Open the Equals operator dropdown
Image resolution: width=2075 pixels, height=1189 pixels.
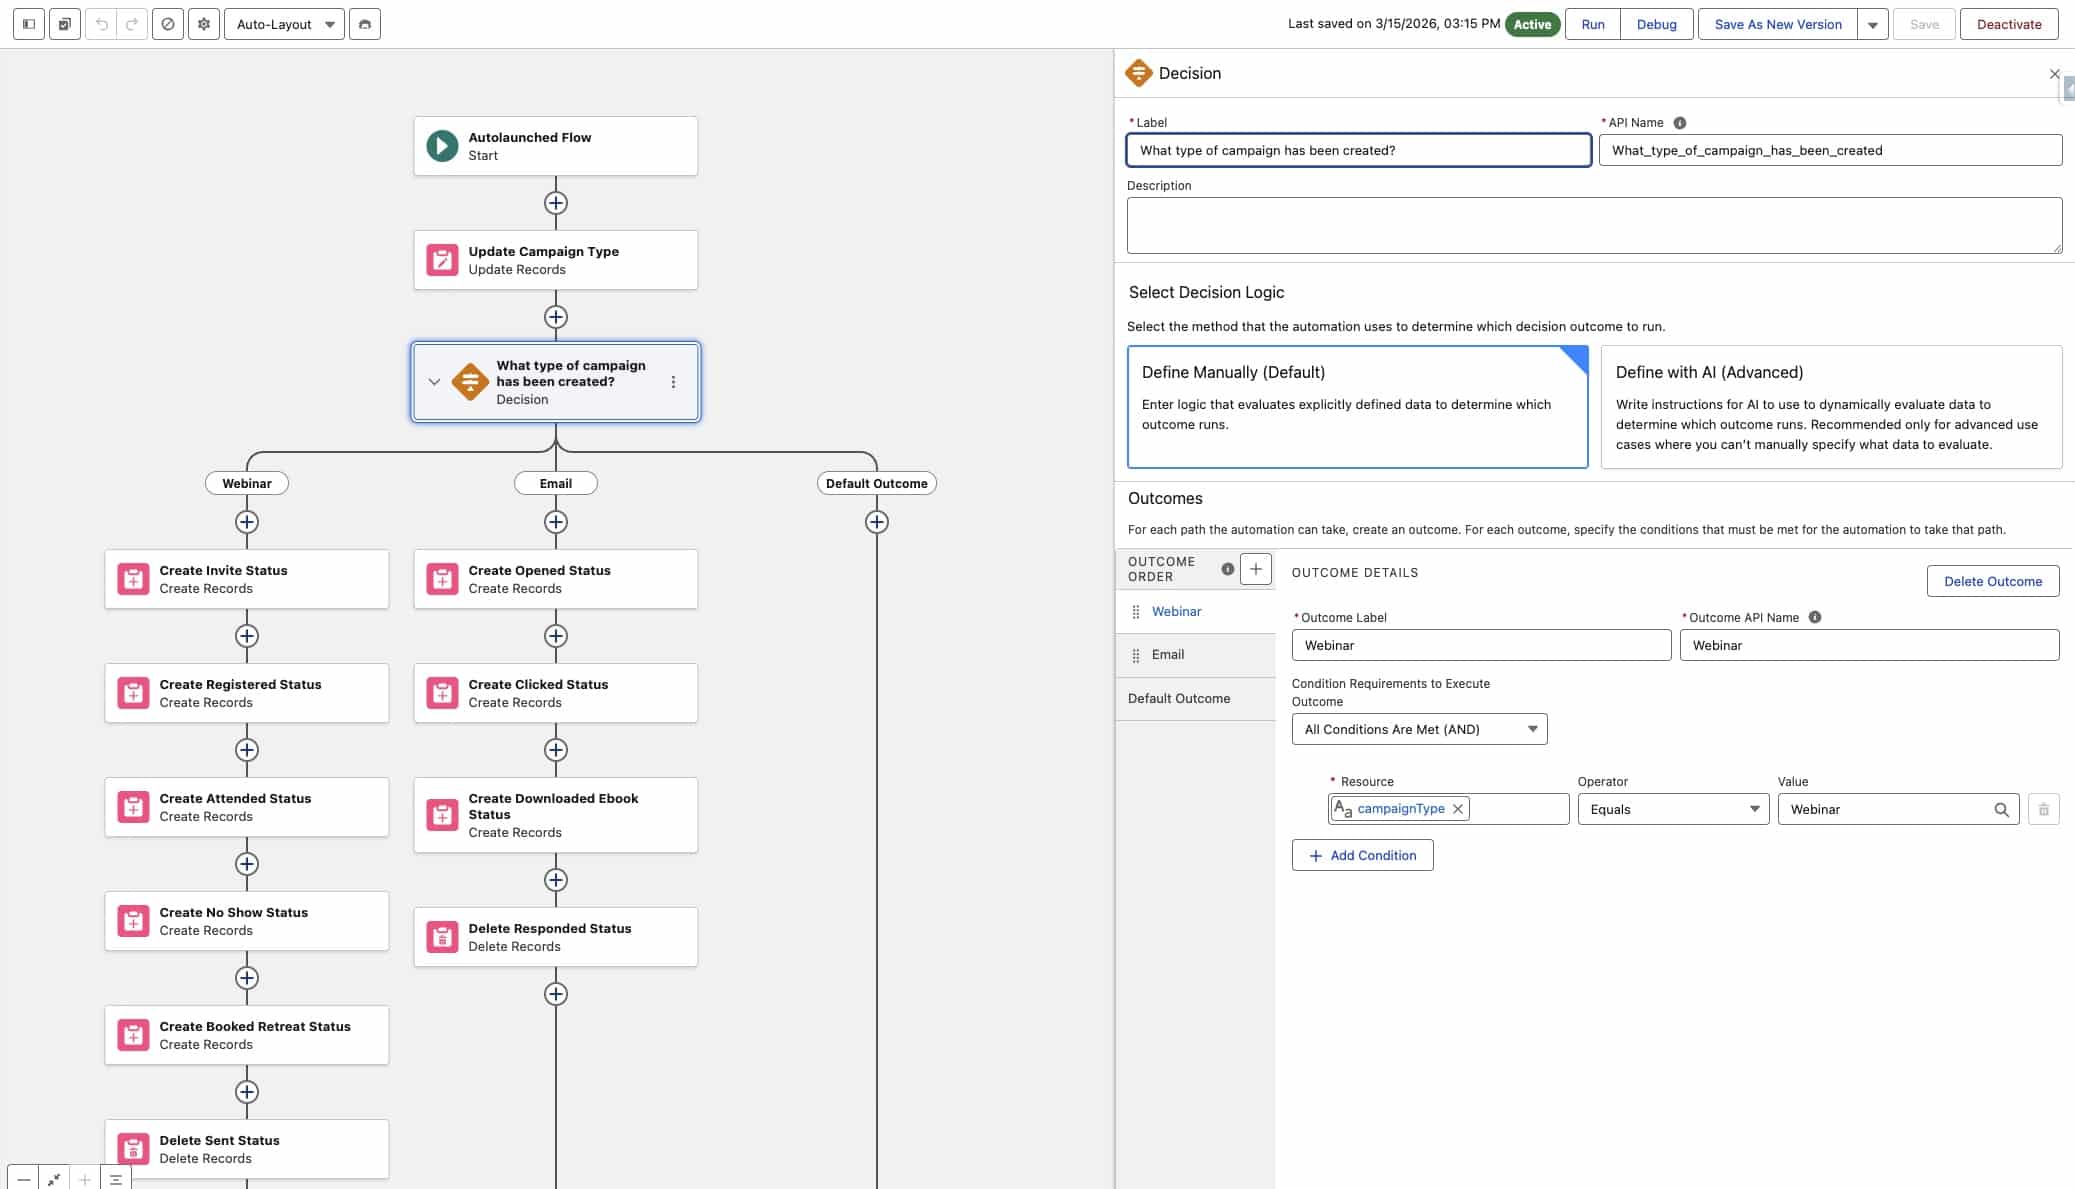(x=1672, y=809)
